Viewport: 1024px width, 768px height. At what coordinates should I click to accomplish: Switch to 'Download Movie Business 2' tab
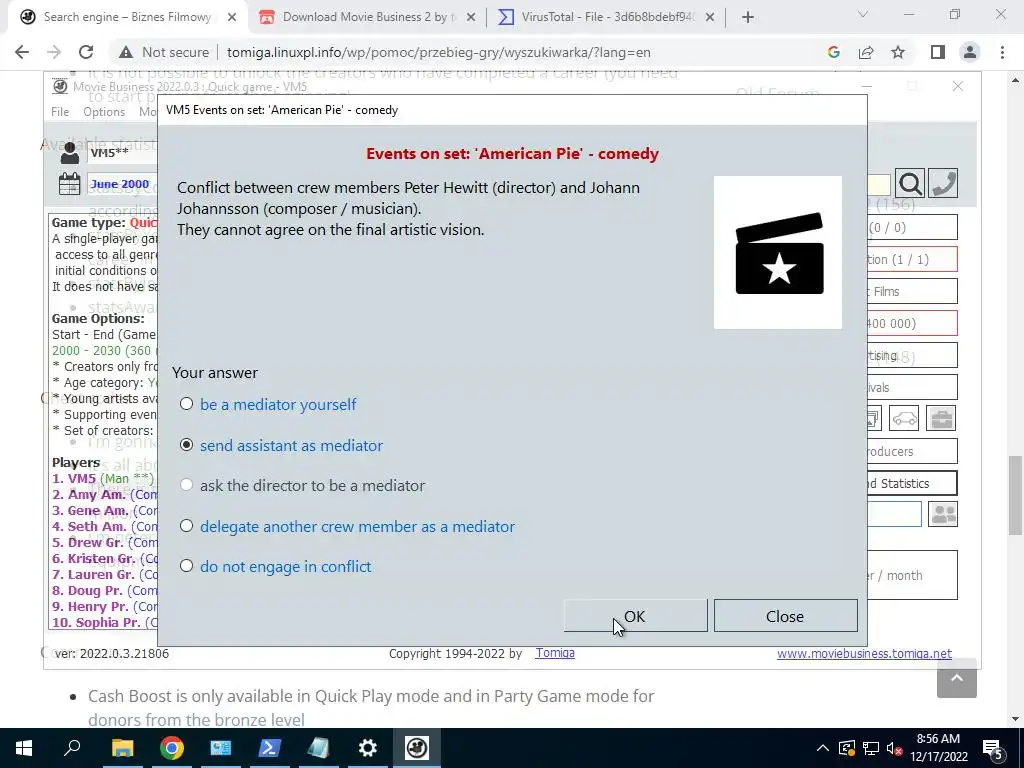tap(368, 17)
